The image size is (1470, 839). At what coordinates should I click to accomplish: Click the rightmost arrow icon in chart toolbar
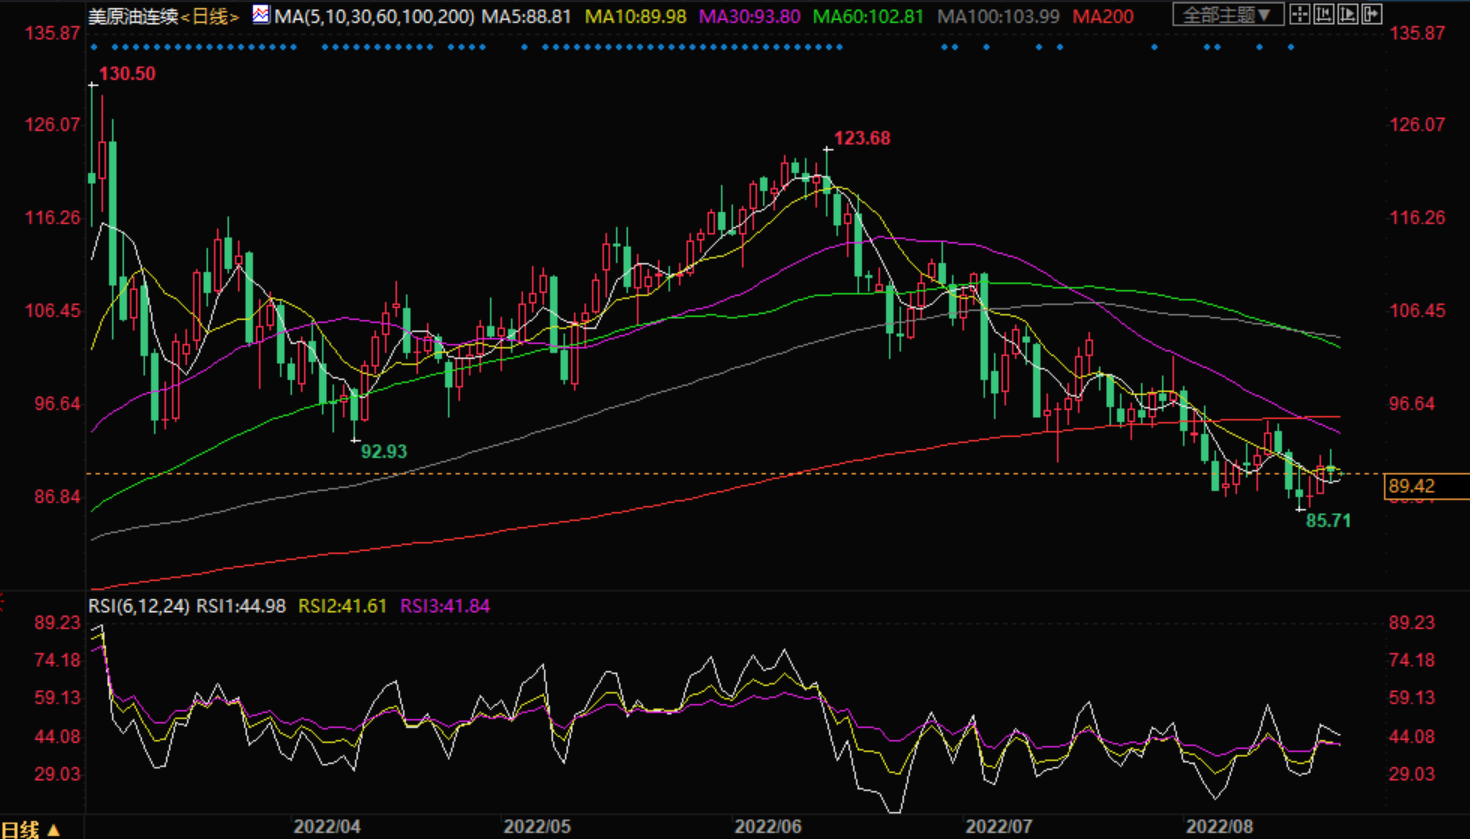[x=1372, y=14]
